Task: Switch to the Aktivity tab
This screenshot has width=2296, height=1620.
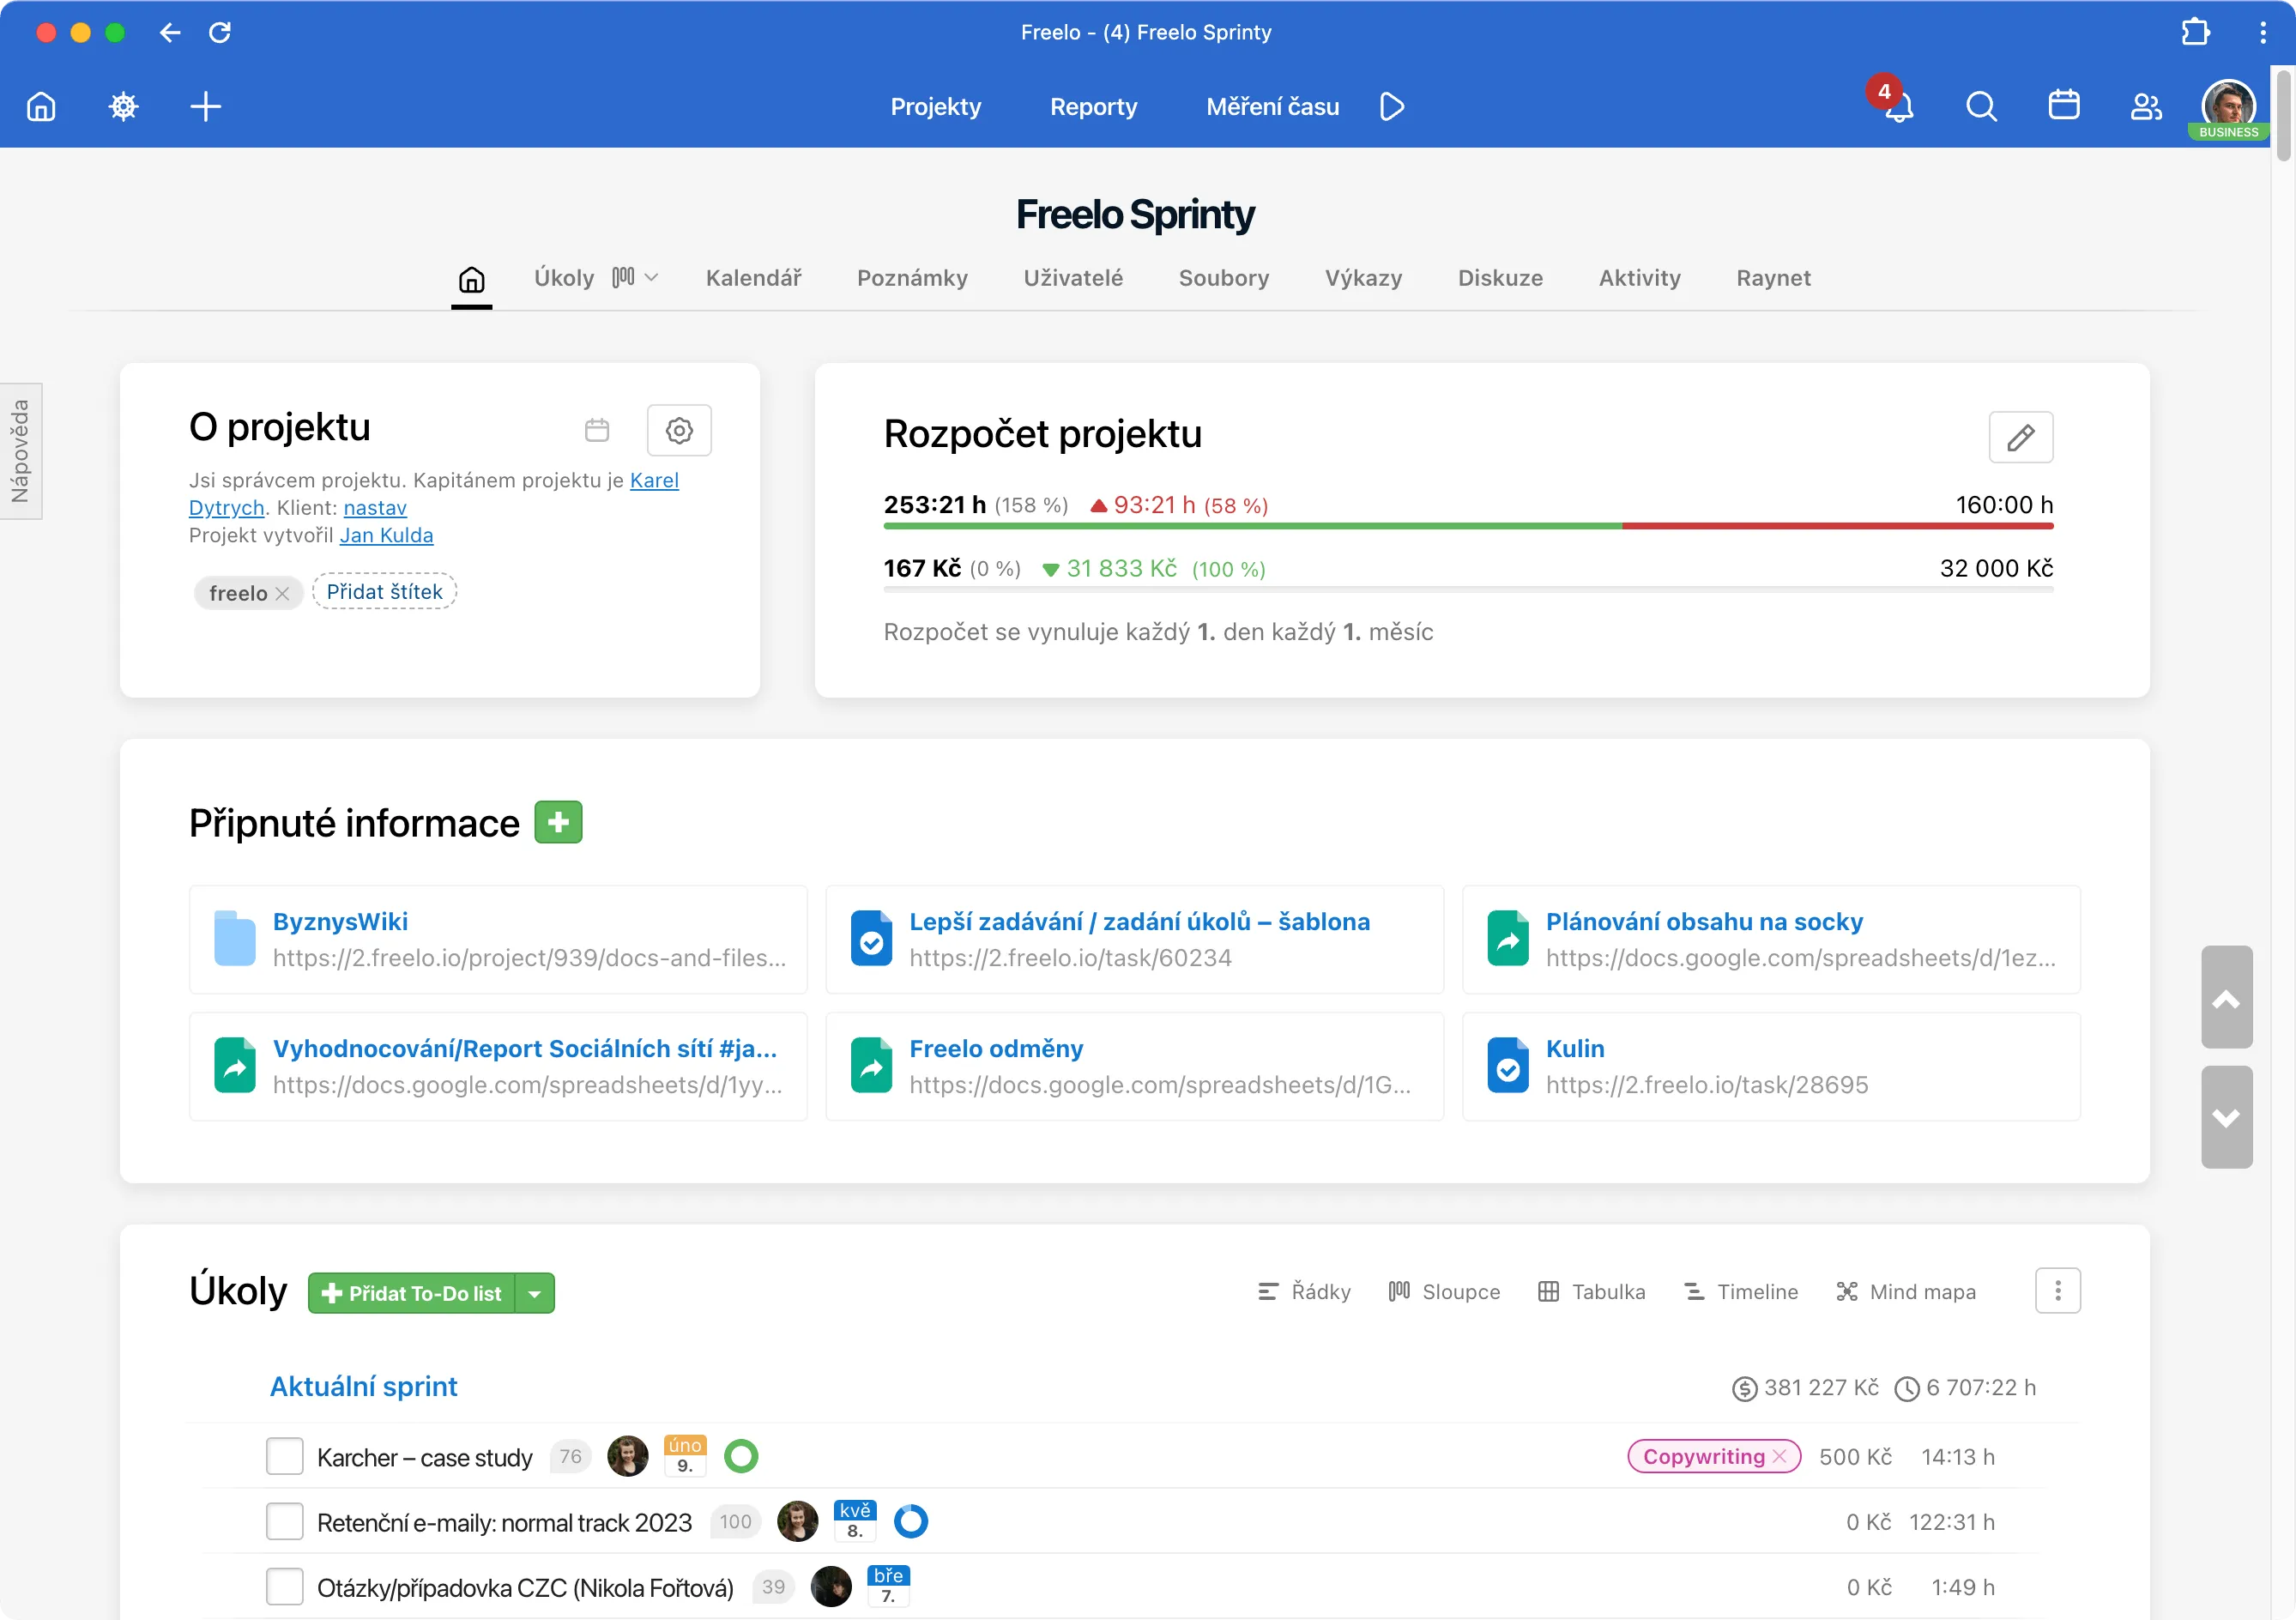Action: (x=1639, y=278)
